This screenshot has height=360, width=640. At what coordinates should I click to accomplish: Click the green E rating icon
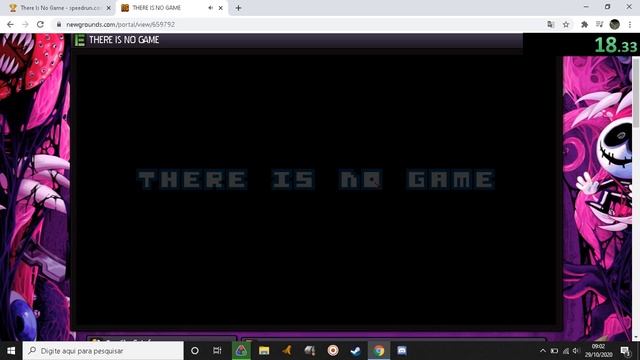80,40
